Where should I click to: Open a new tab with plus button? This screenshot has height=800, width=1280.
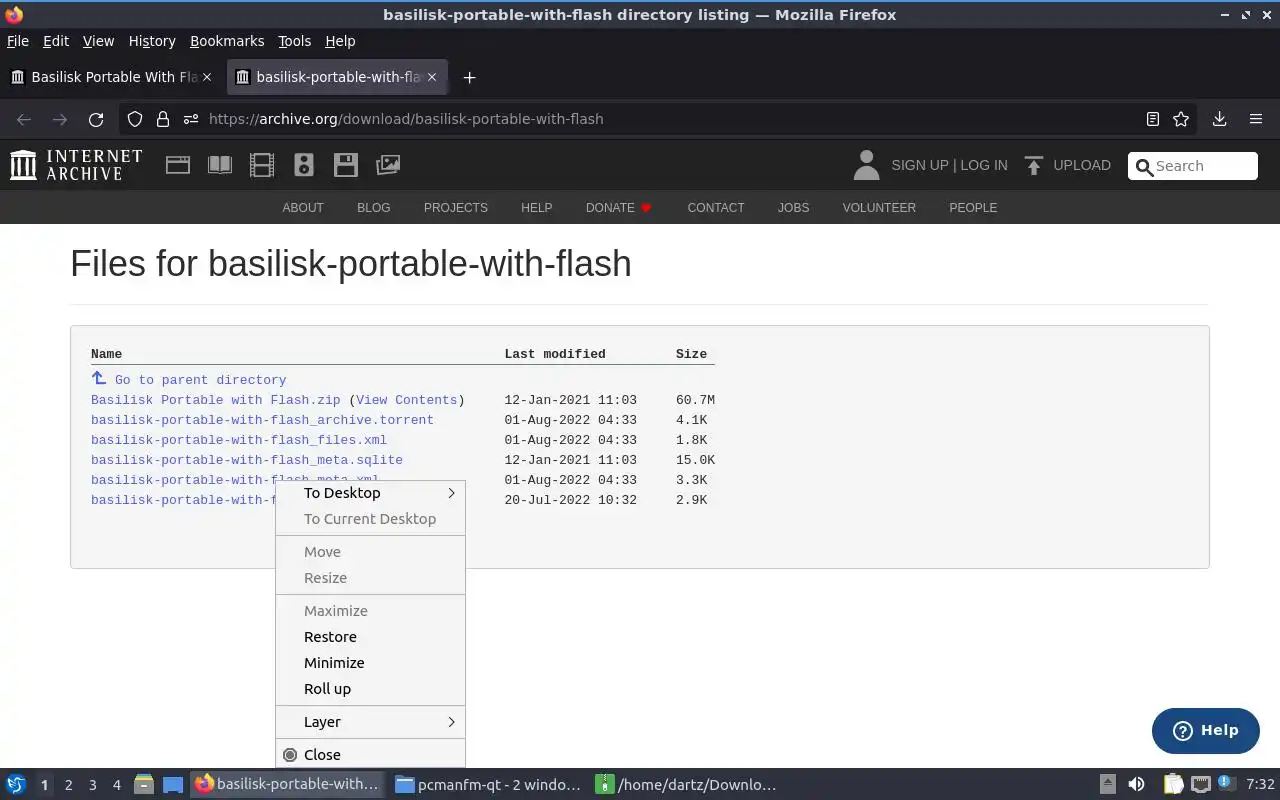469,77
